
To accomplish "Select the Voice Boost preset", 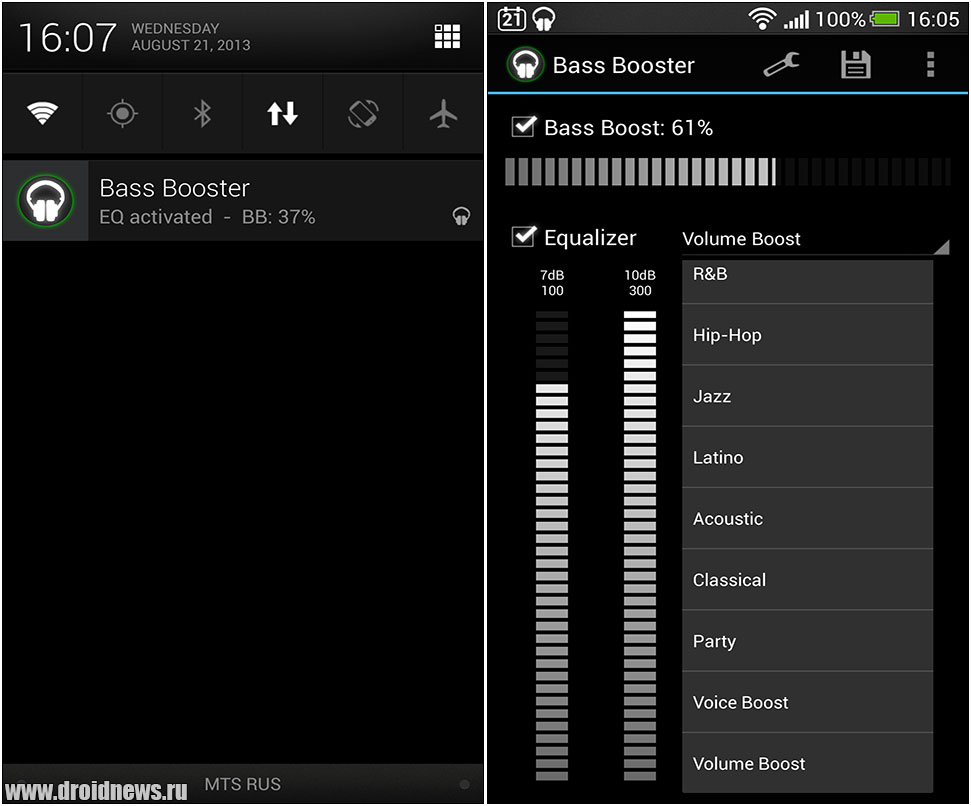I will (808, 703).
